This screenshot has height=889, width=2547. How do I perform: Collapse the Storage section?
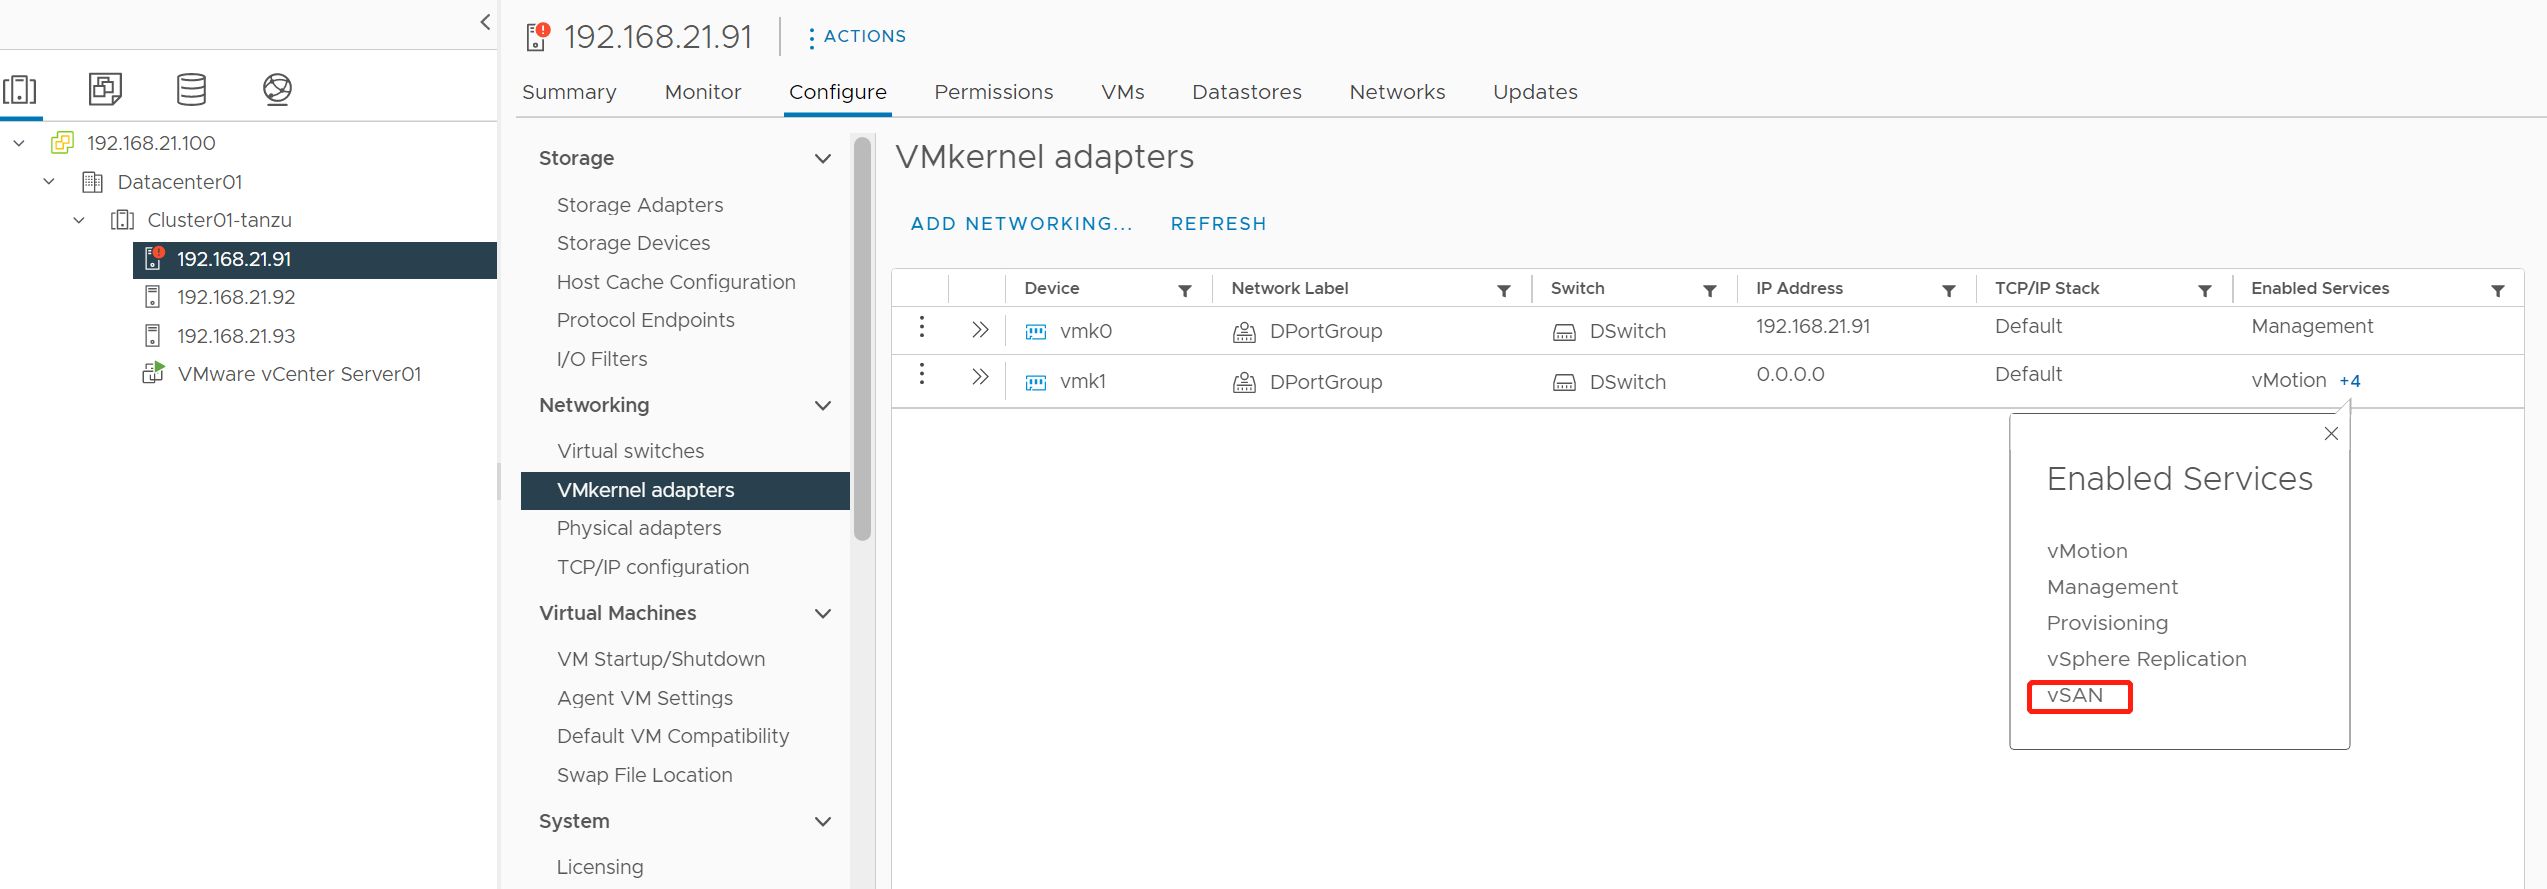(x=823, y=158)
